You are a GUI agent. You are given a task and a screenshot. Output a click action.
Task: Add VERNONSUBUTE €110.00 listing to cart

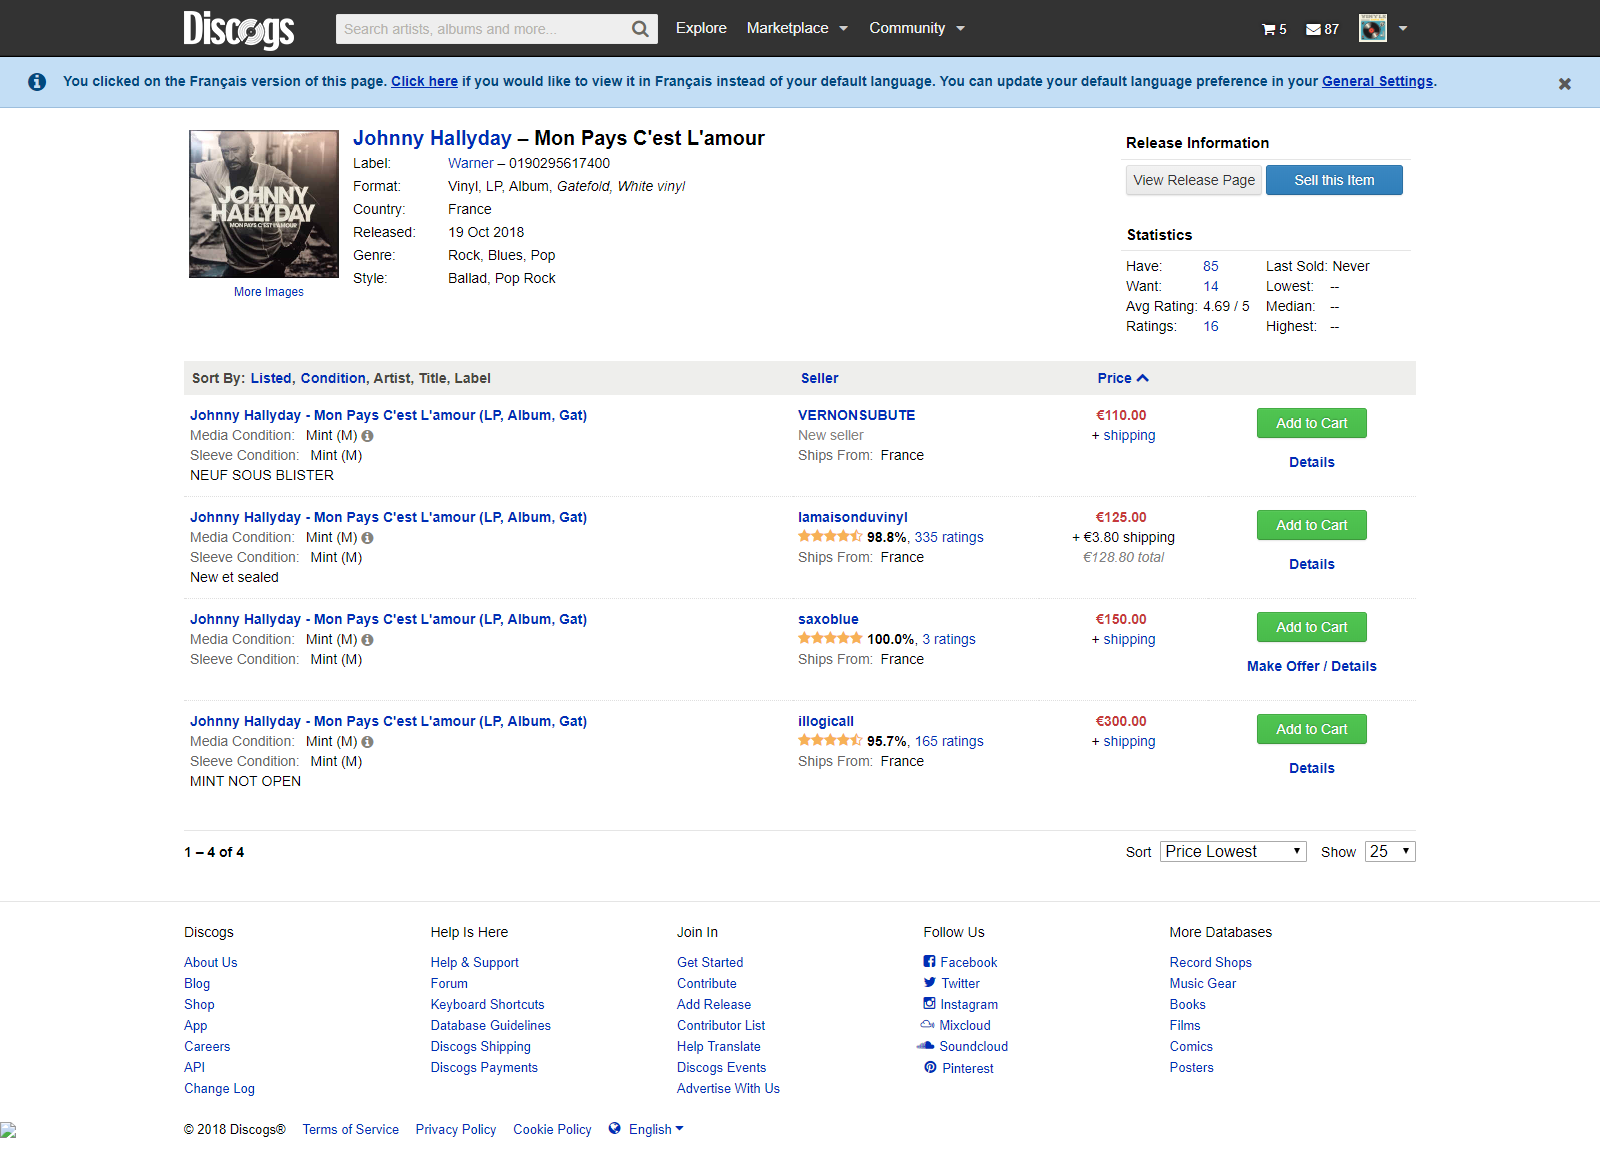[1311, 423]
